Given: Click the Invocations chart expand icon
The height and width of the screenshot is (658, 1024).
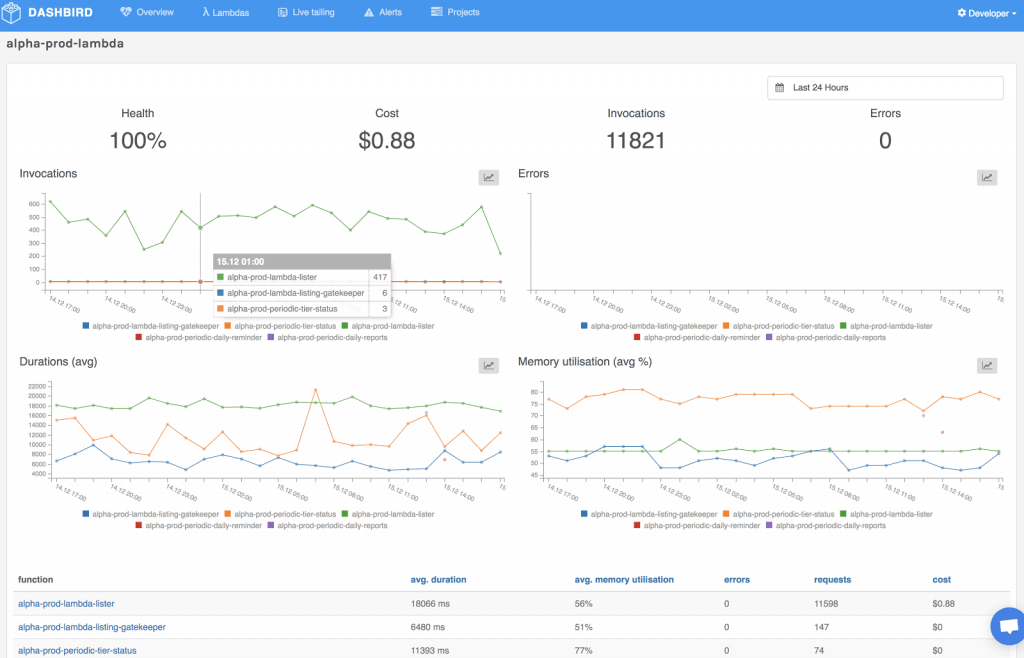Looking at the screenshot, I should point(488,178).
